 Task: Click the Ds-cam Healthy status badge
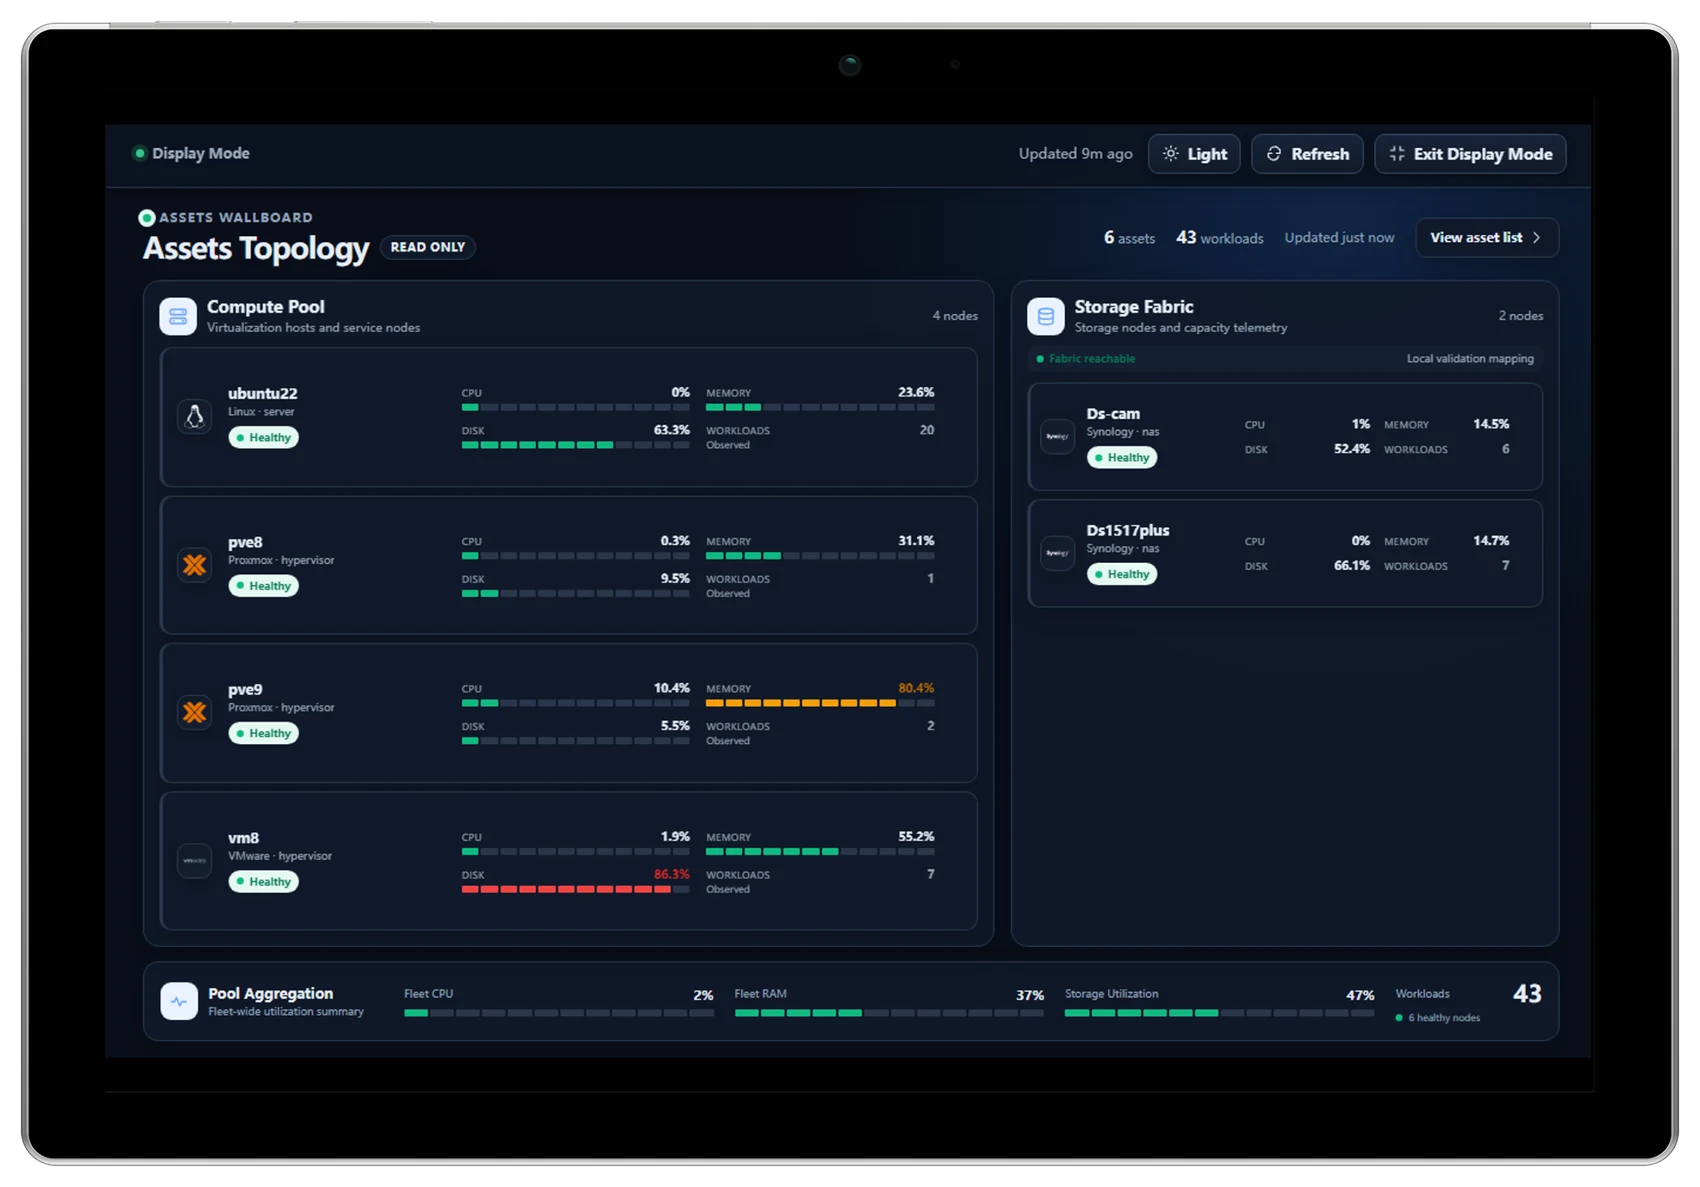pos(1122,457)
